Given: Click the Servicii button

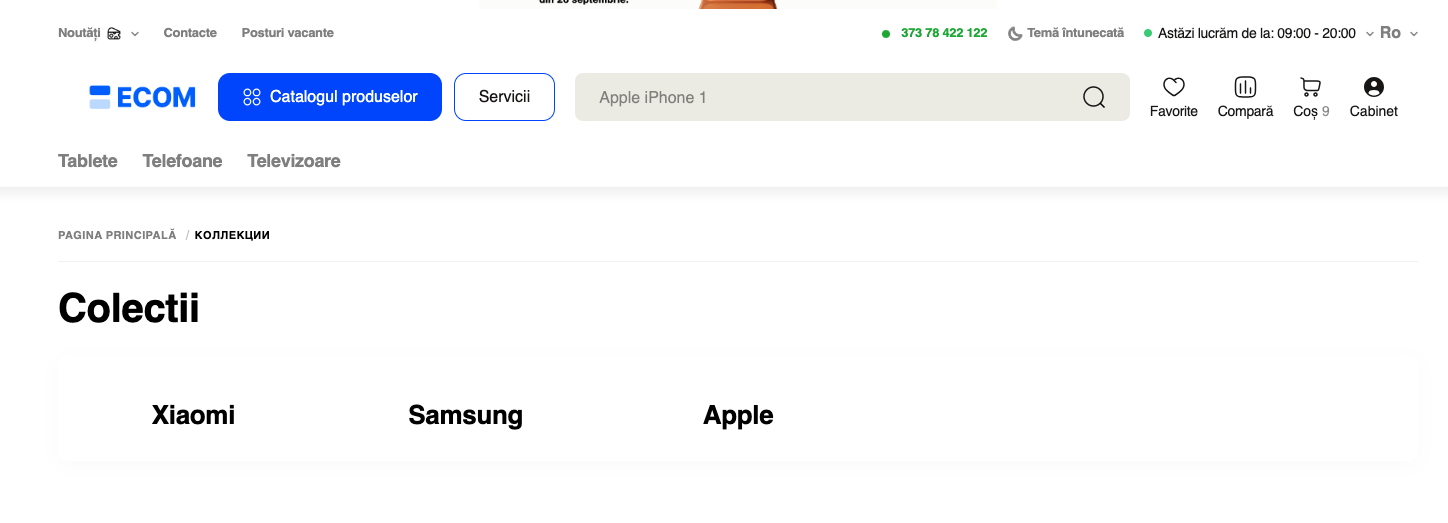Looking at the screenshot, I should [x=504, y=97].
